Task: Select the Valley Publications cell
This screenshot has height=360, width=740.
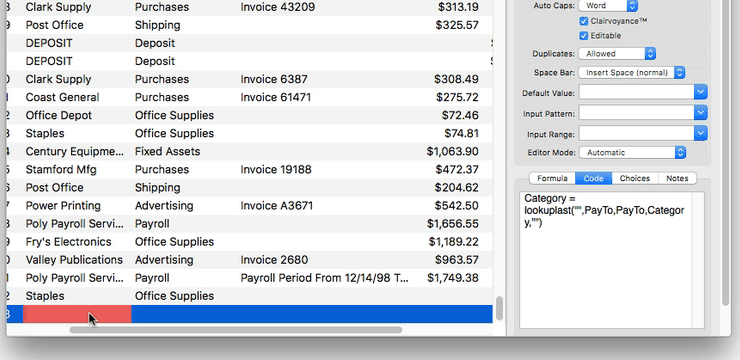Action: tap(74, 260)
